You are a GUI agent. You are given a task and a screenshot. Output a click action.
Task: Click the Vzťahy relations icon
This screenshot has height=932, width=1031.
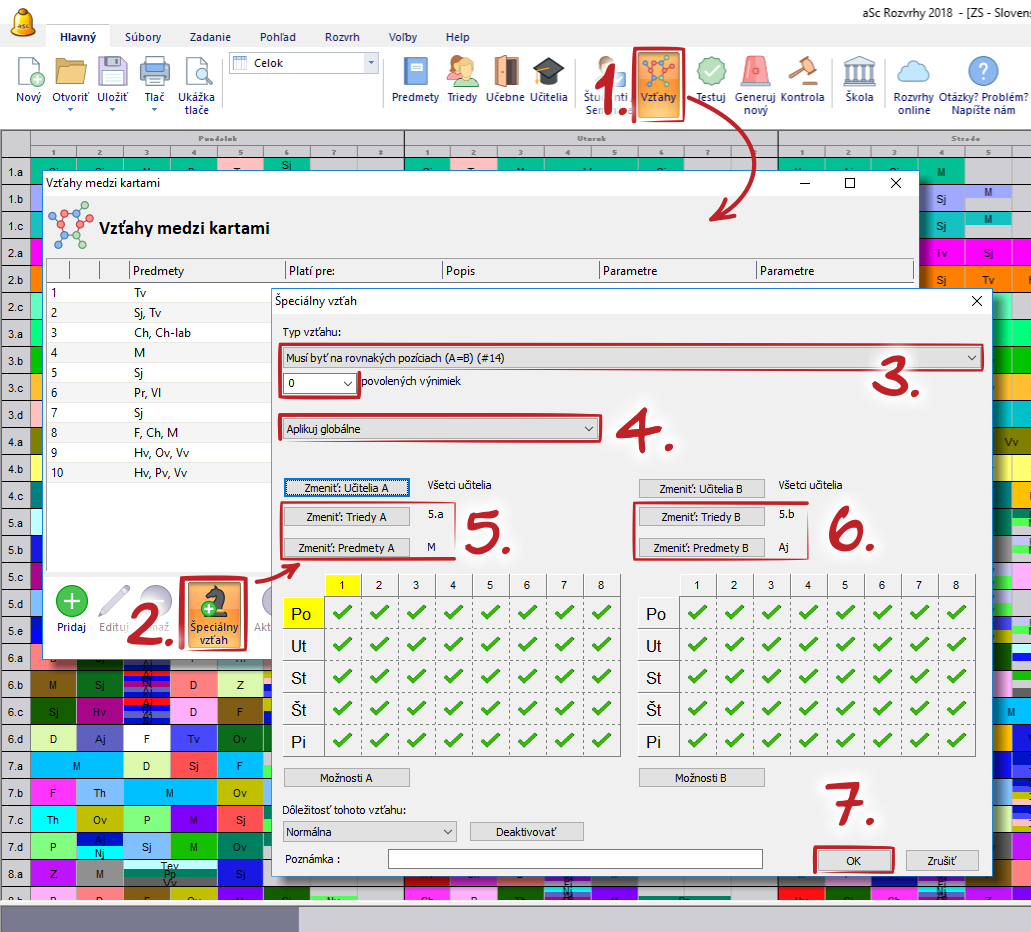[658, 74]
